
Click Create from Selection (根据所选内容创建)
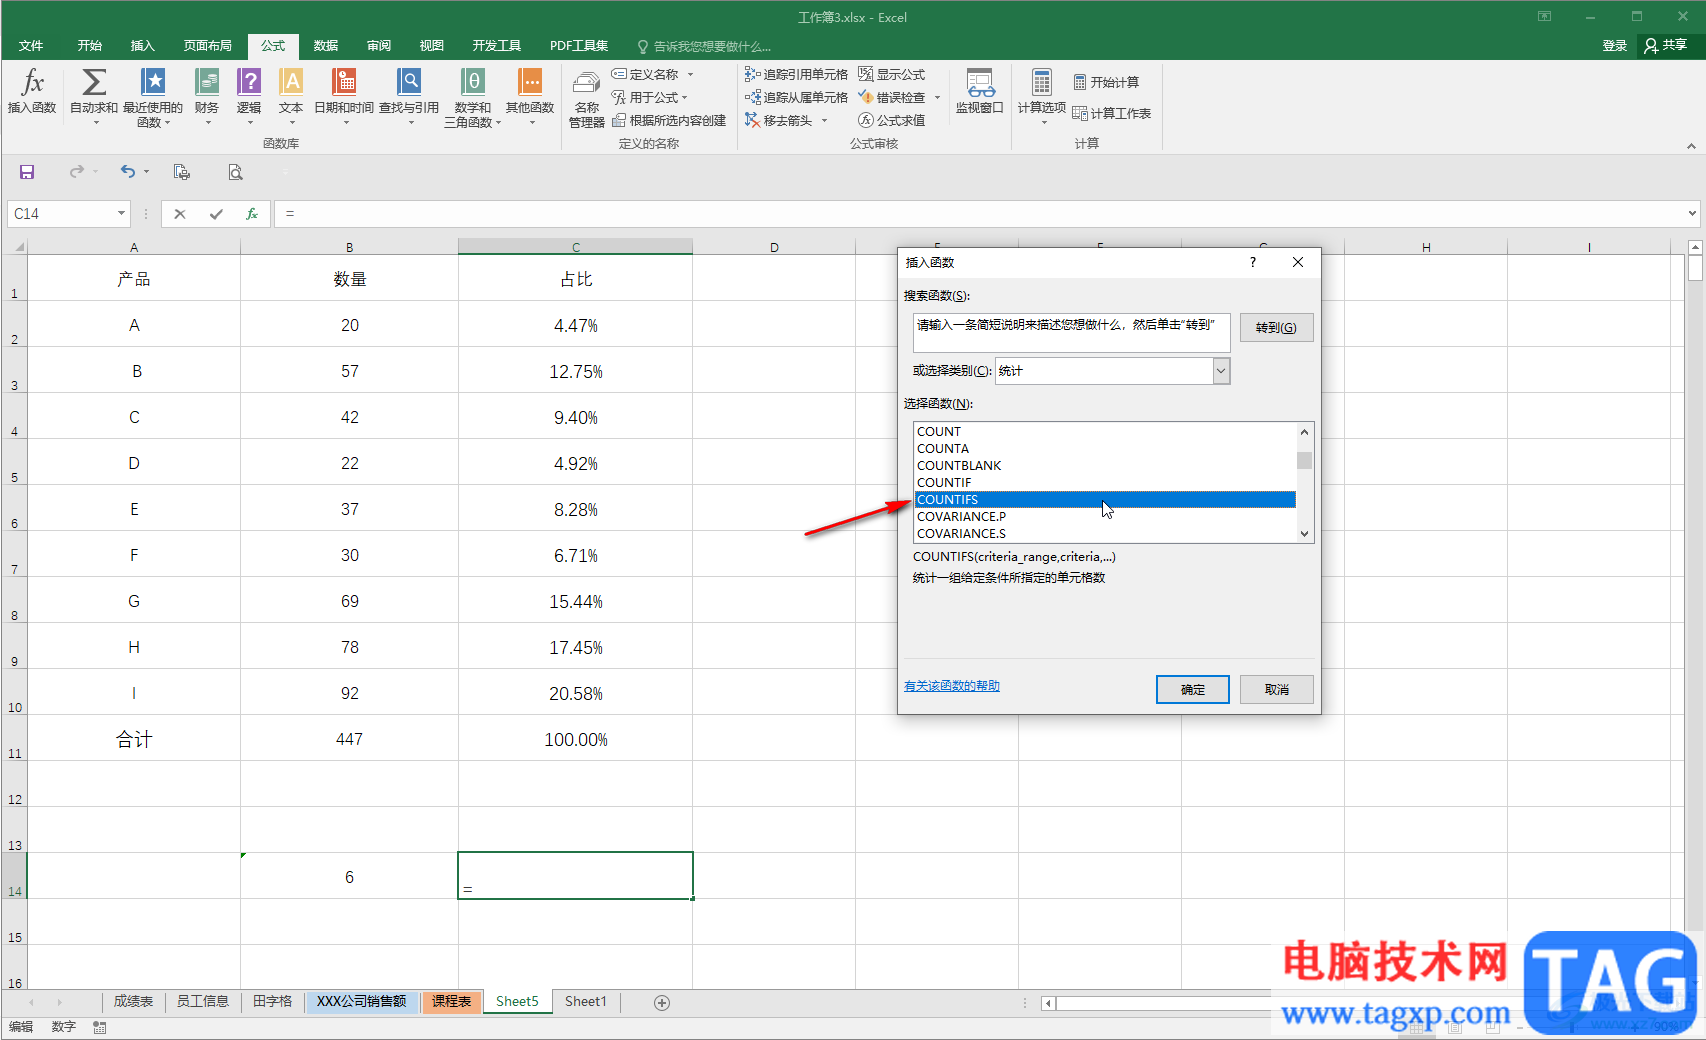coord(669,120)
